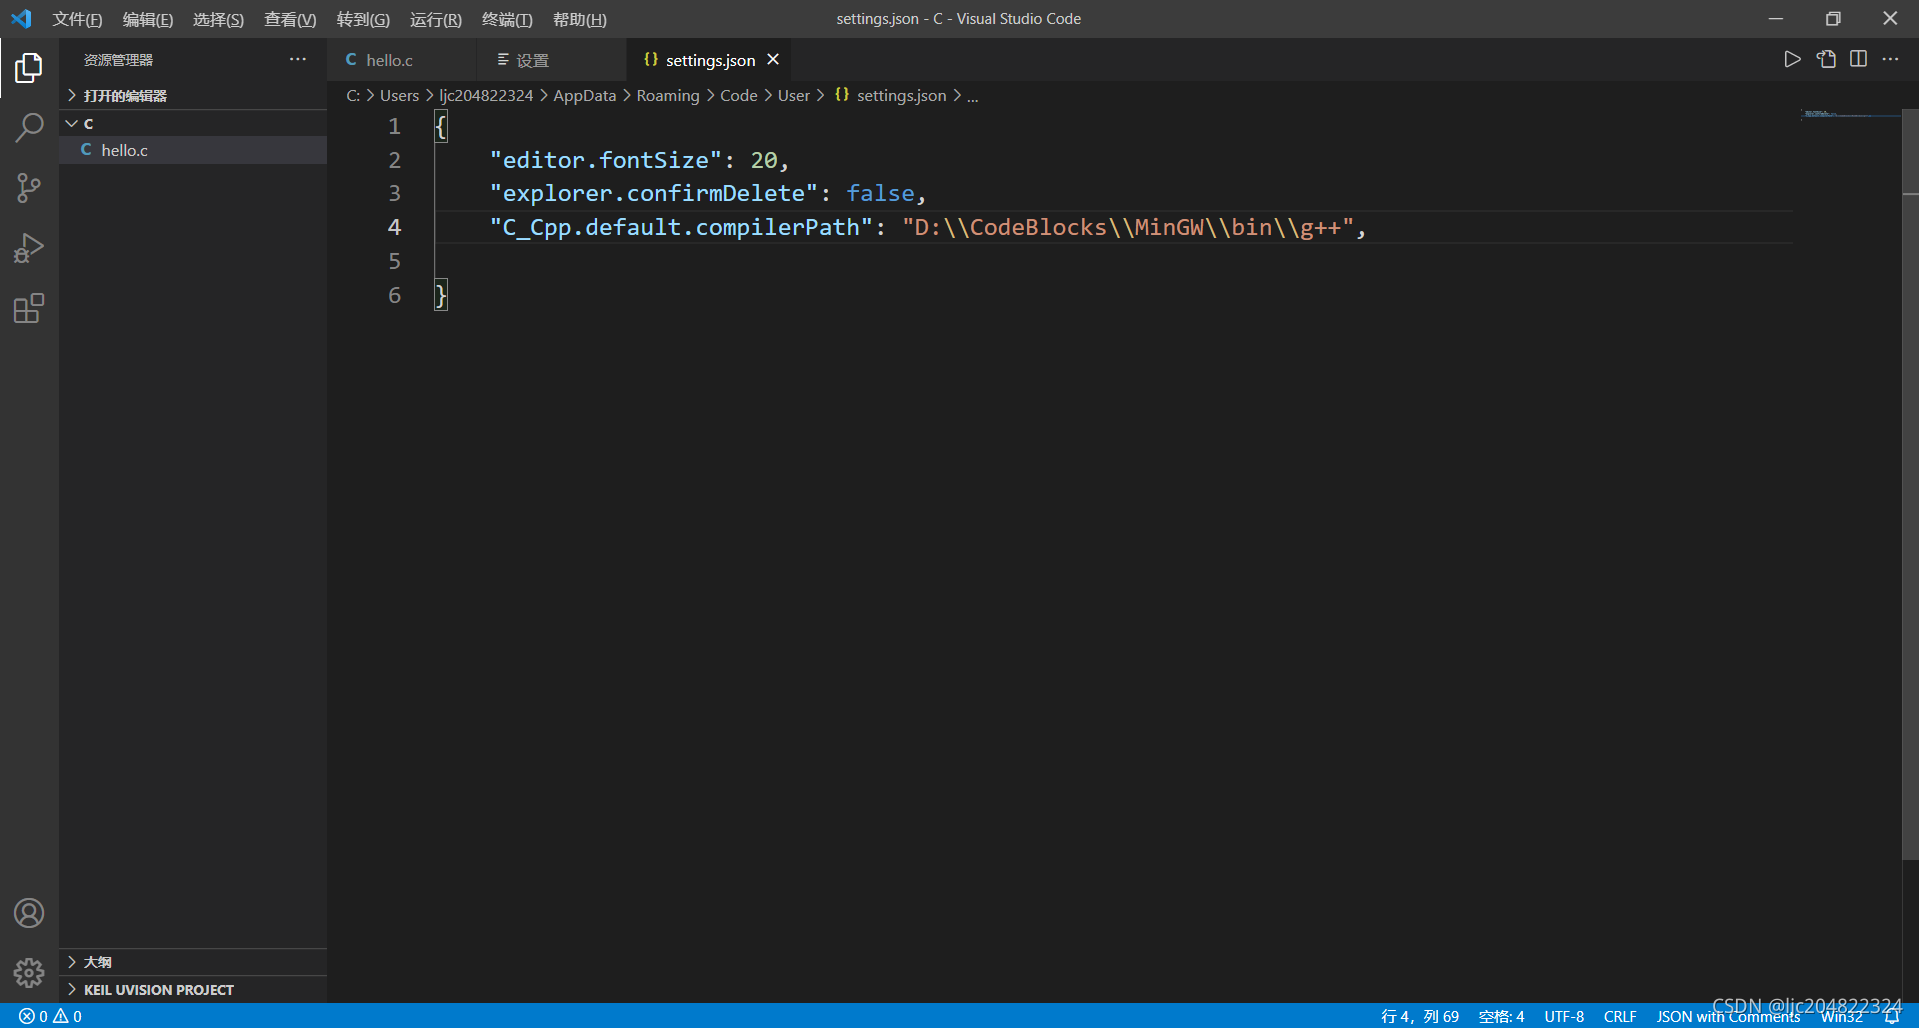
Task: Switch to 设置 tab
Action: click(551, 60)
